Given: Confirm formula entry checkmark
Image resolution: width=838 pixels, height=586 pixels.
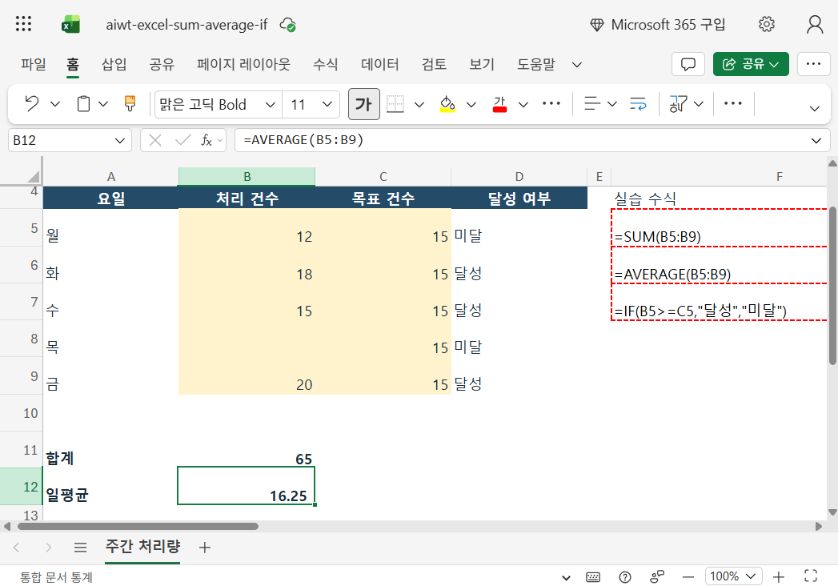Looking at the screenshot, I should [x=183, y=140].
